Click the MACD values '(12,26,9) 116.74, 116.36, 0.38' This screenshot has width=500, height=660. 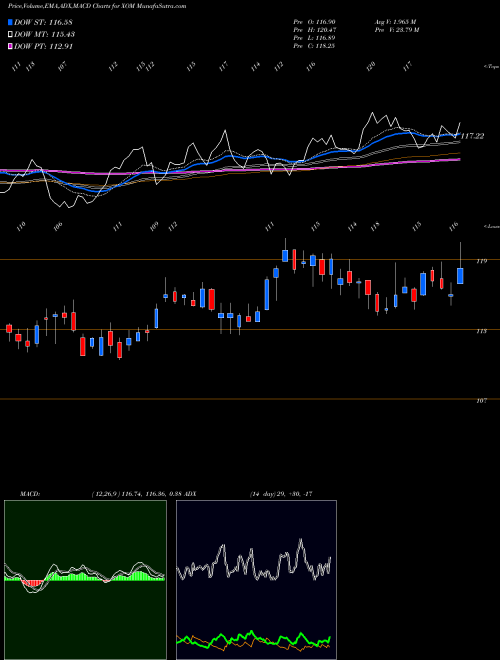136,494
